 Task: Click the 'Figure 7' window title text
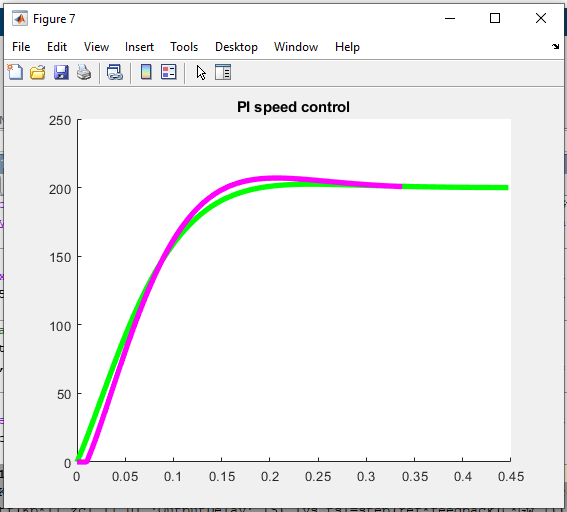click(x=54, y=19)
